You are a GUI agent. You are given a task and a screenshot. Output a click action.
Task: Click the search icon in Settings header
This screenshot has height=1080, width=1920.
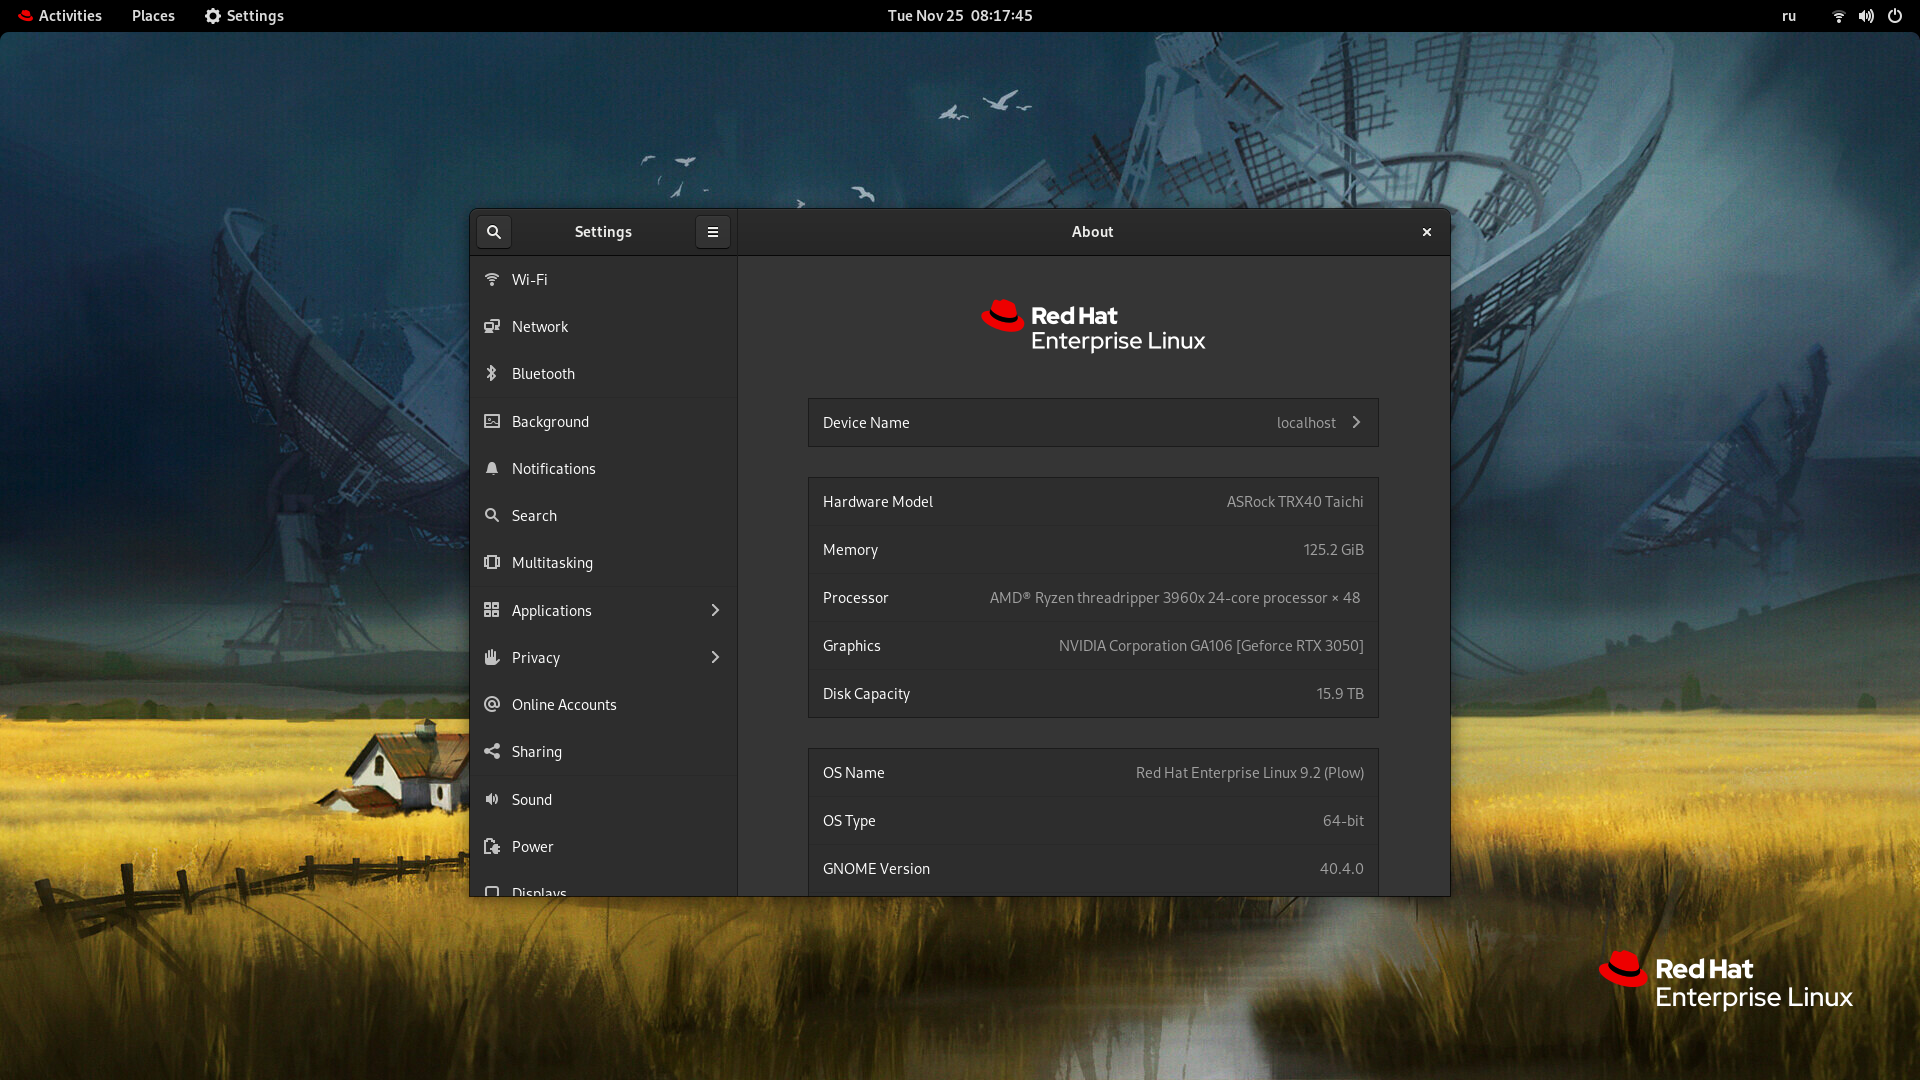[x=494, y=232]
